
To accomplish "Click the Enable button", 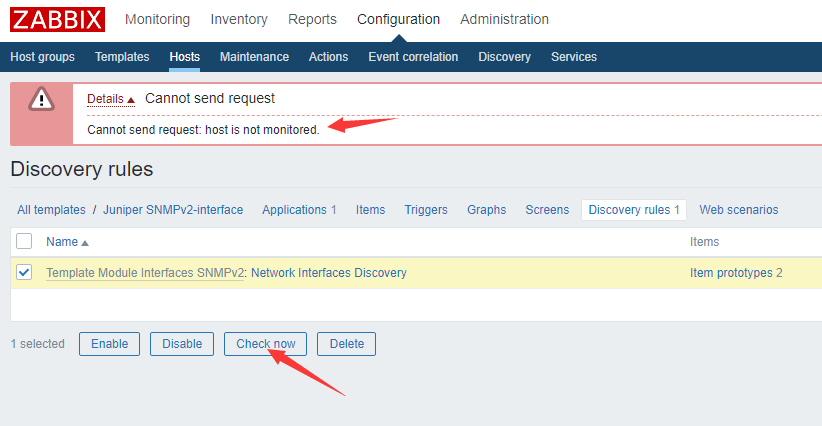I will coord(110,344).
